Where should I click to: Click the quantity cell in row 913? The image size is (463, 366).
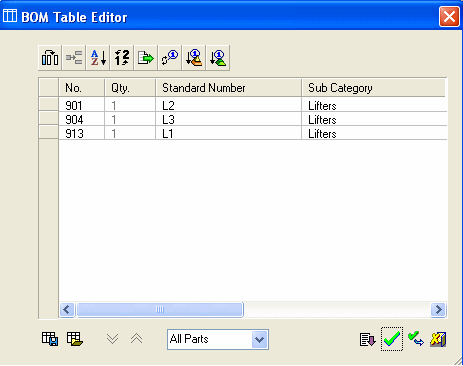click(x=130, y=134)
